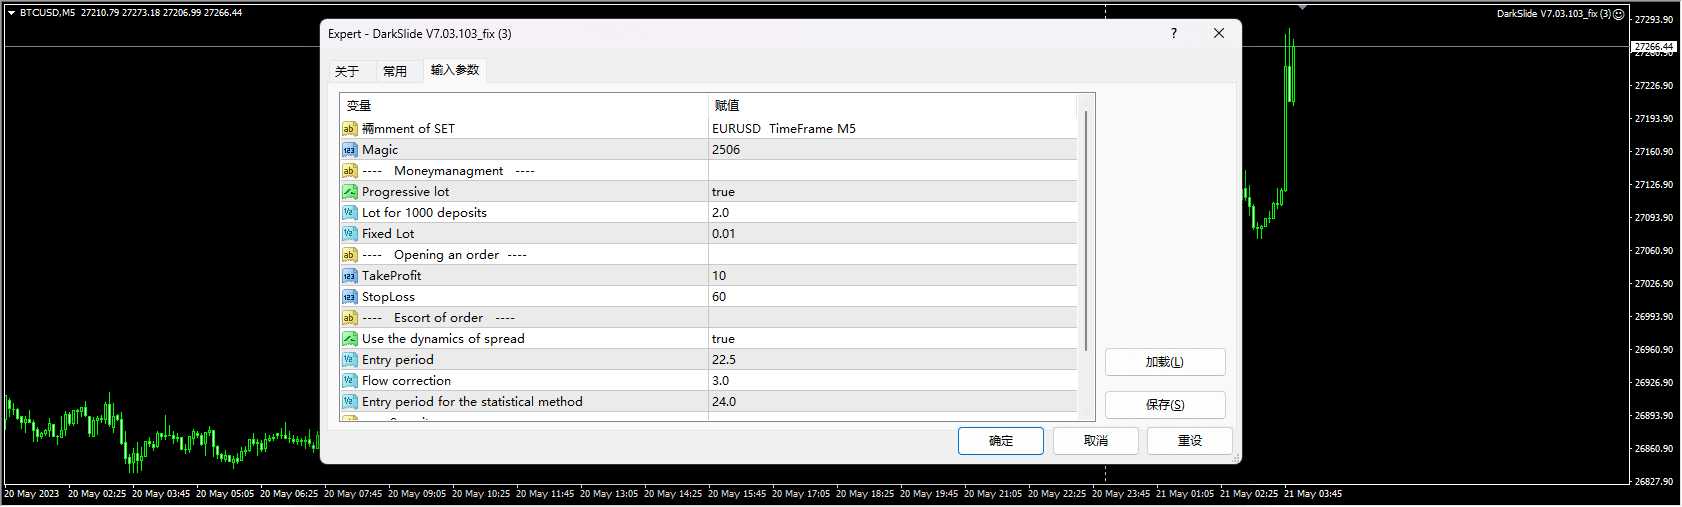Click the string icon of Opening an order row

(x=349, y=255)
